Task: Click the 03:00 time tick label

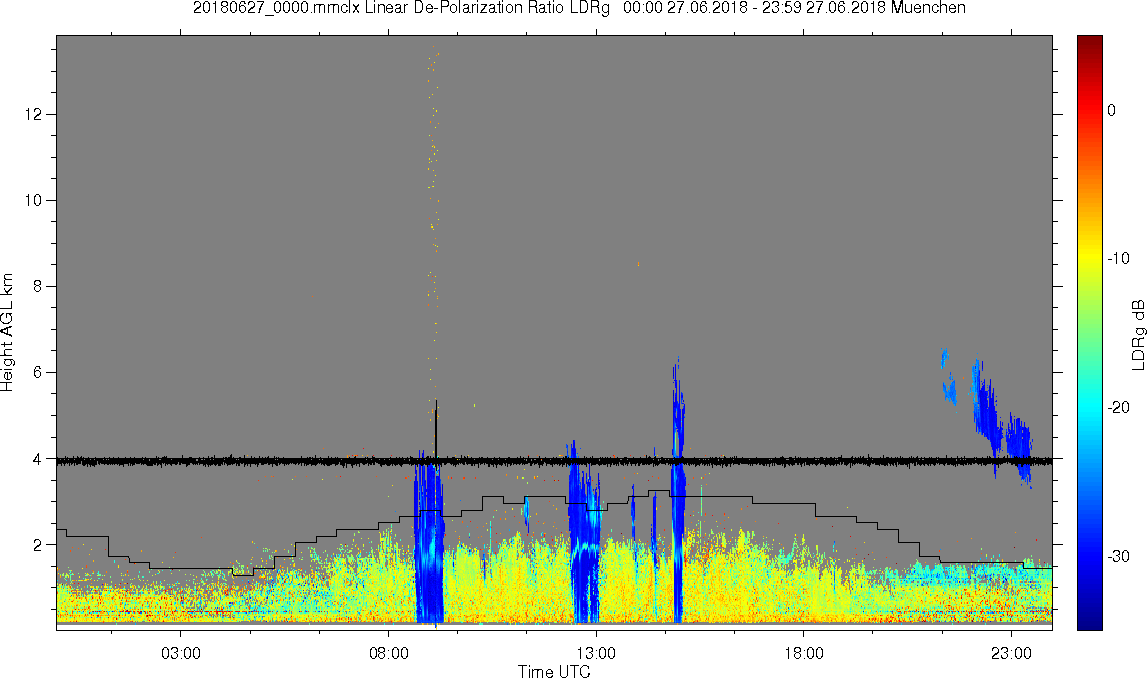Action: 181,653
